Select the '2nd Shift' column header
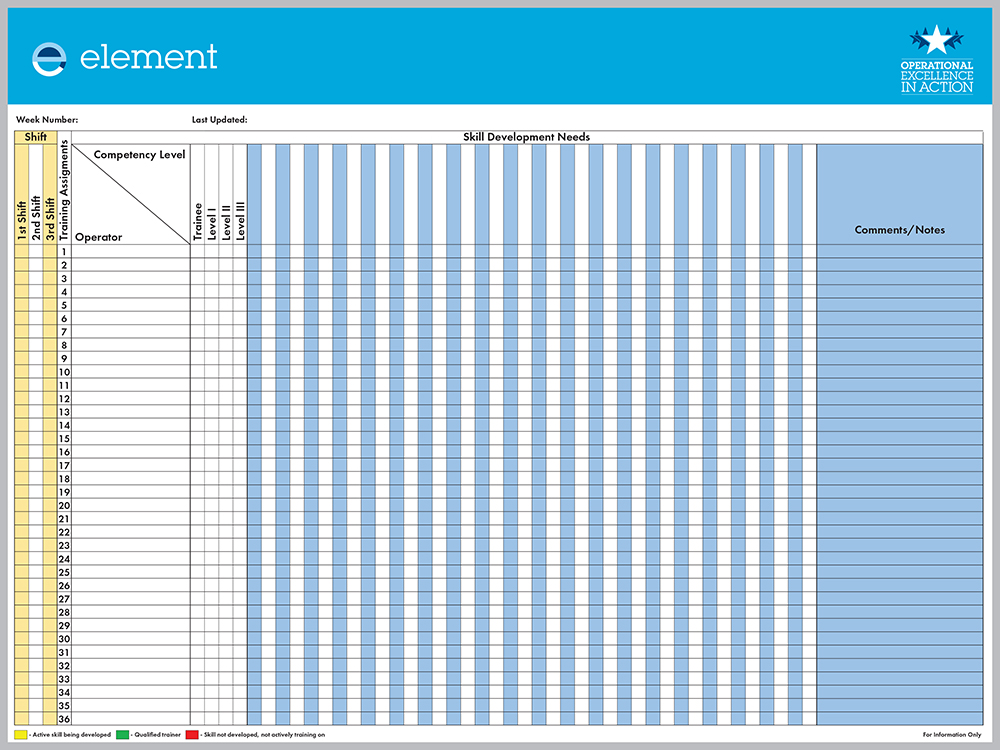Screen dimensions: 1000x750 point(36,218)
